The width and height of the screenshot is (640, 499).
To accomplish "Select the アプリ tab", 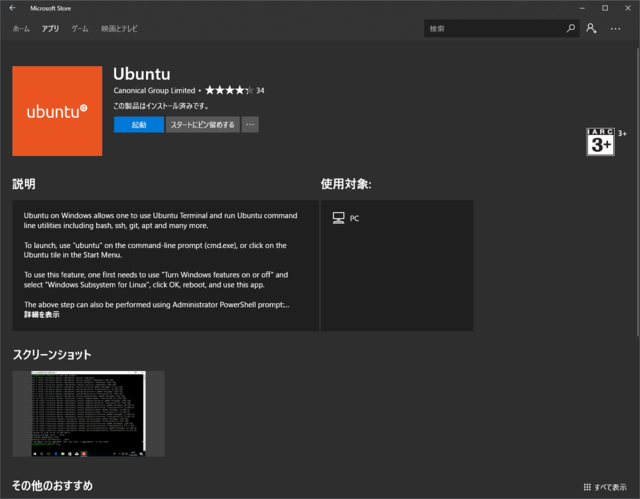I will tap(50, 29).
